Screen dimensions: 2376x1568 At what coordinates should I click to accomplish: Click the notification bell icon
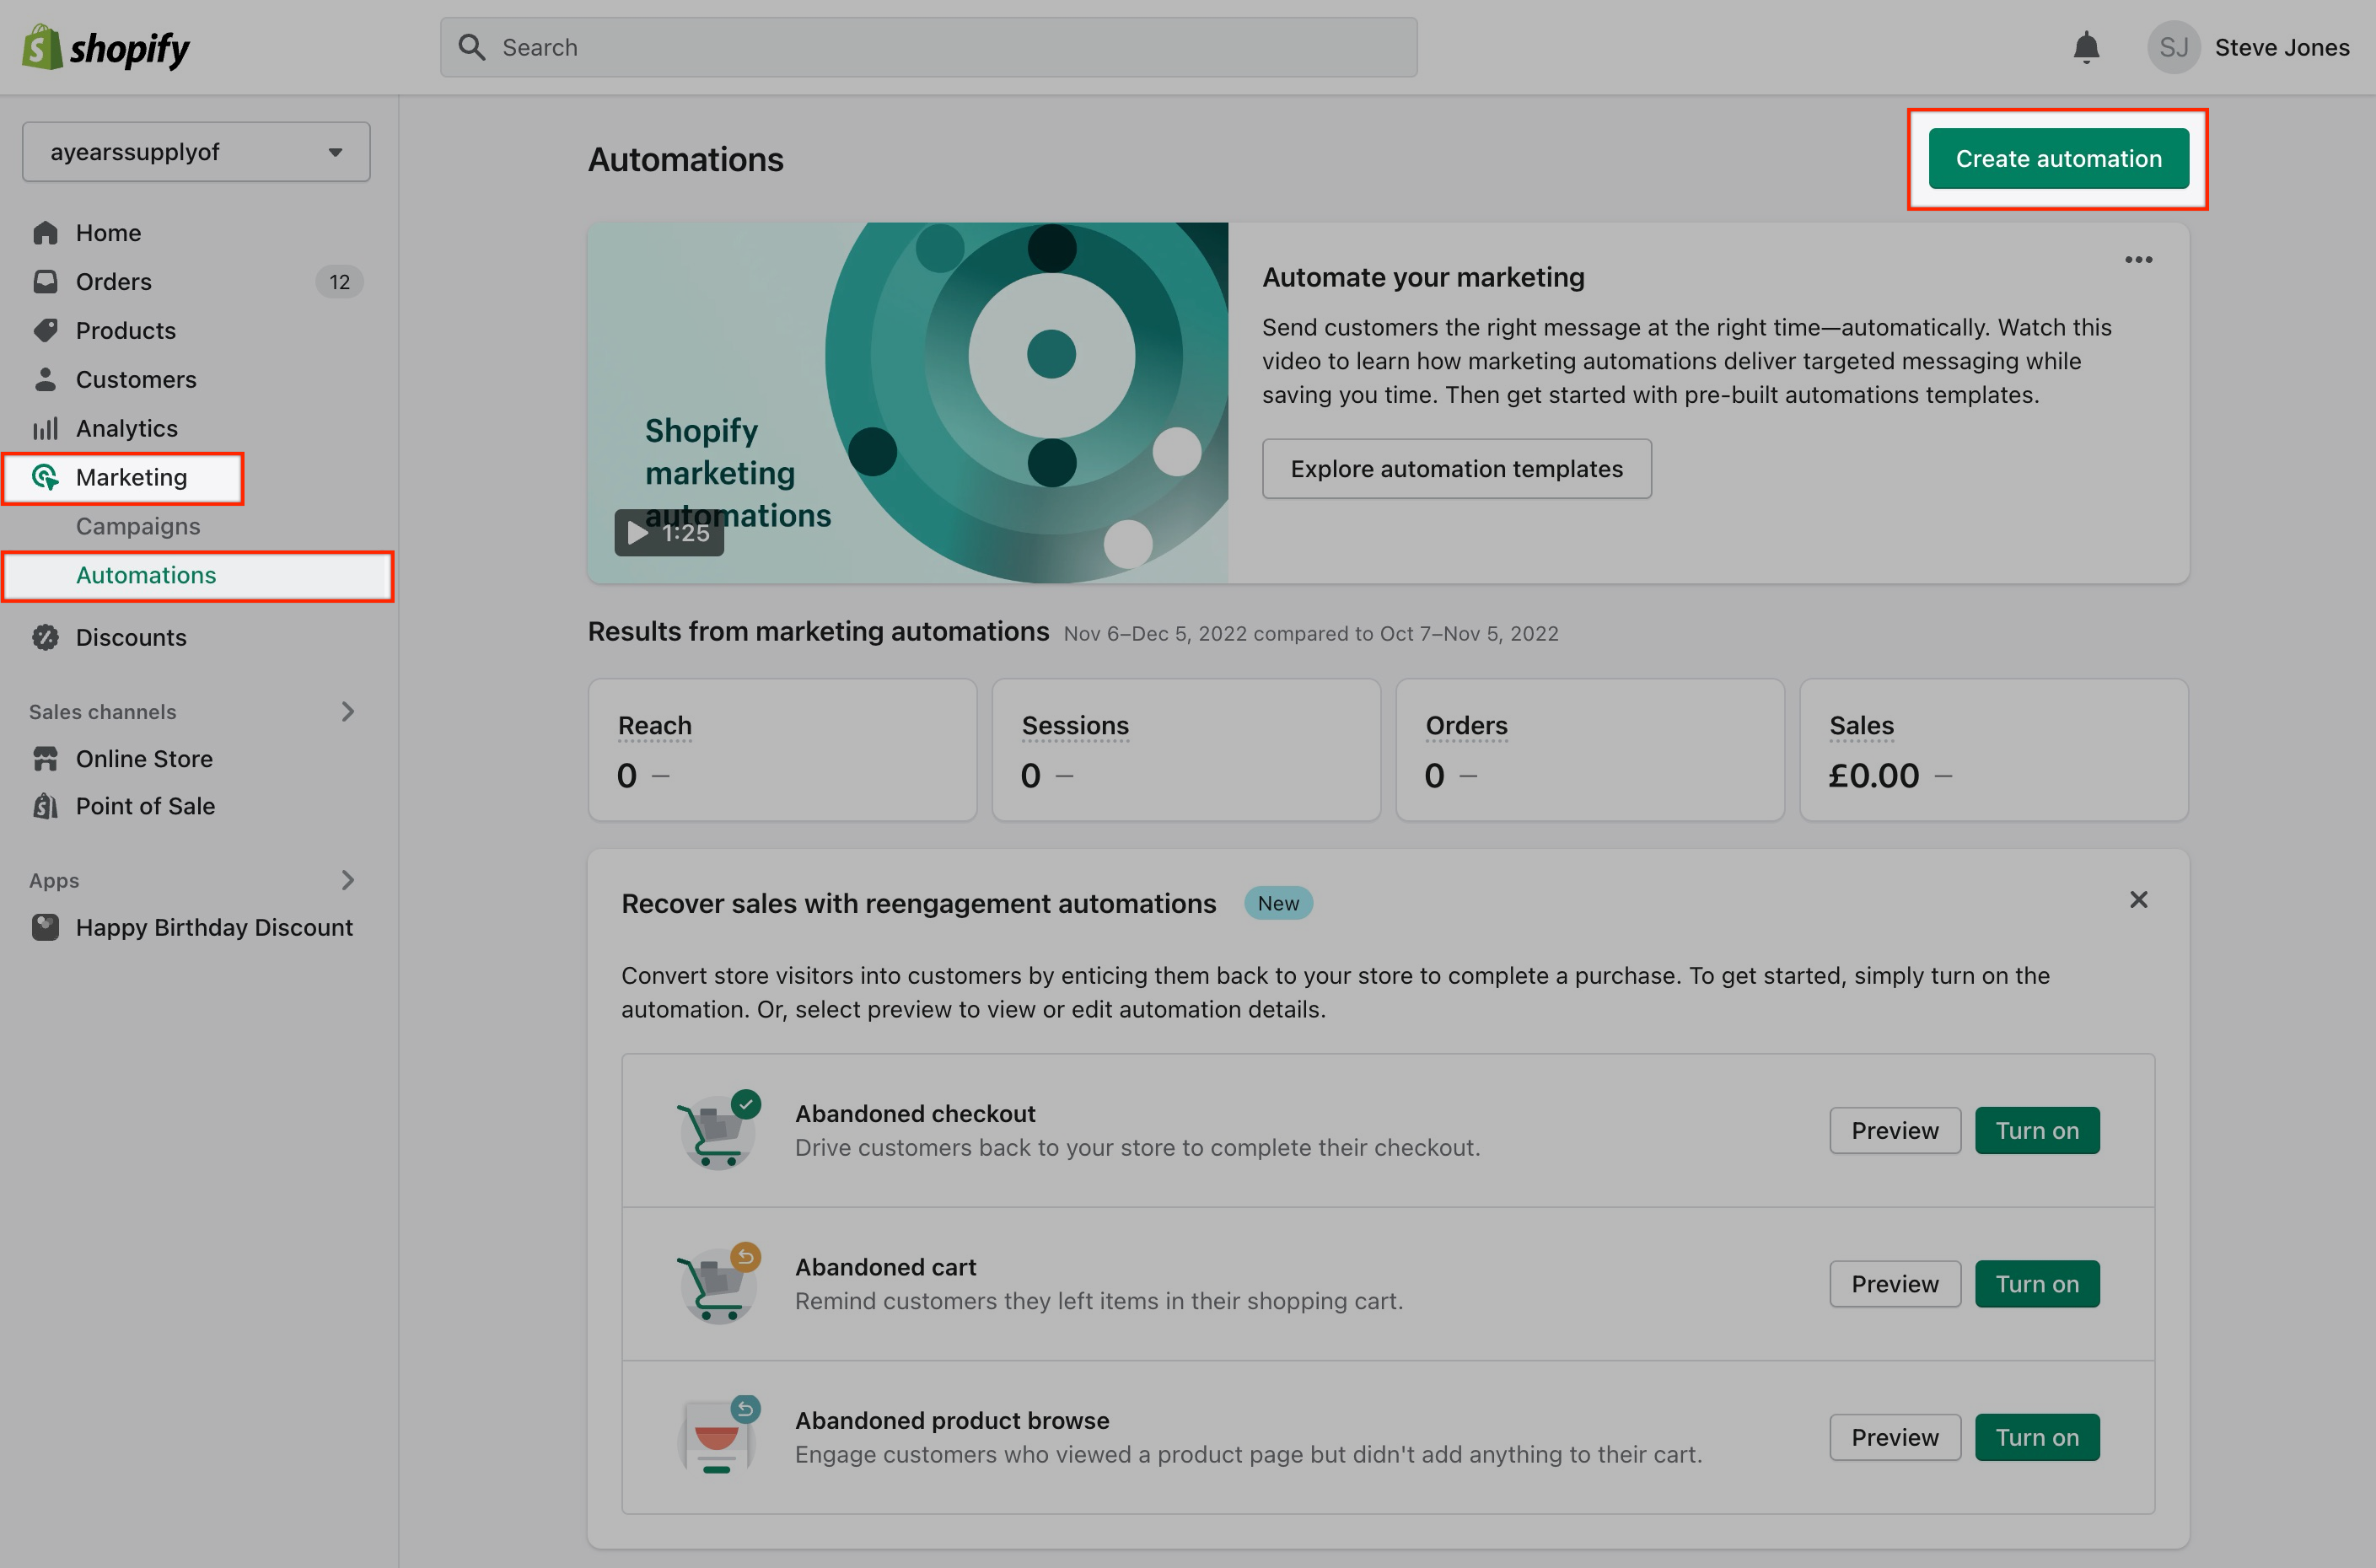click(2086, 47)
